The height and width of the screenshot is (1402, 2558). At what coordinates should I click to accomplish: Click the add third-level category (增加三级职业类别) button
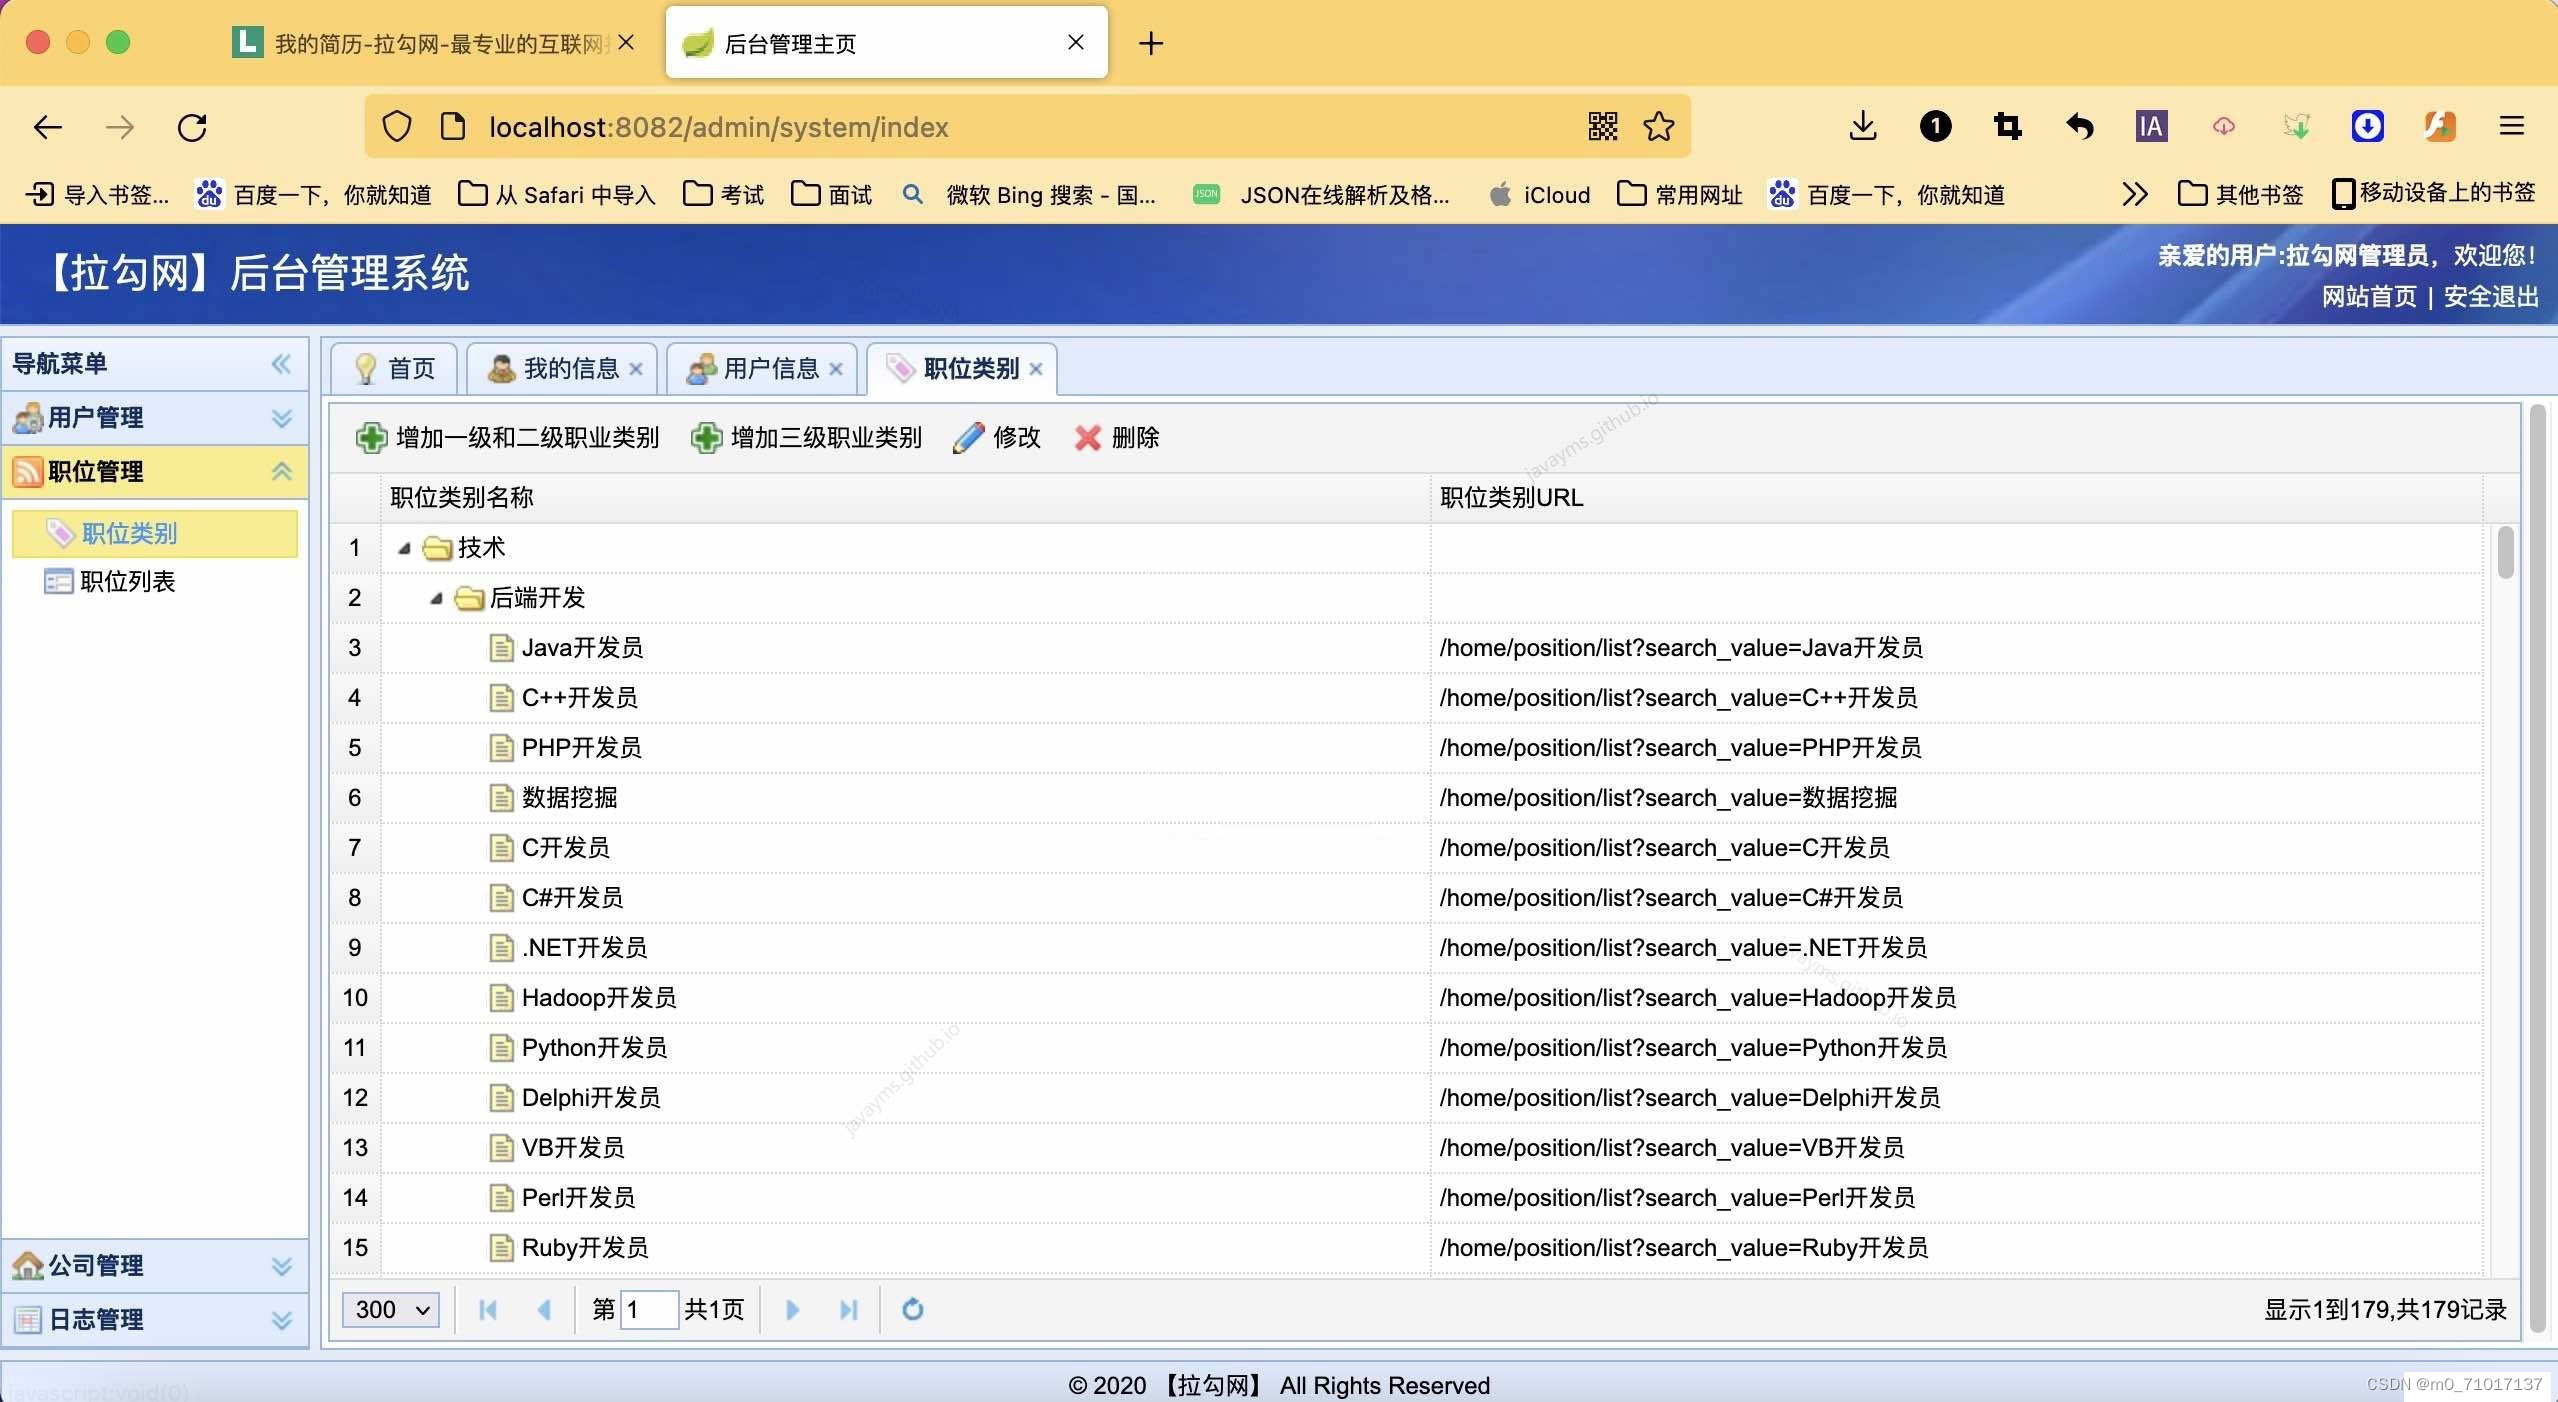coord(807,438)
